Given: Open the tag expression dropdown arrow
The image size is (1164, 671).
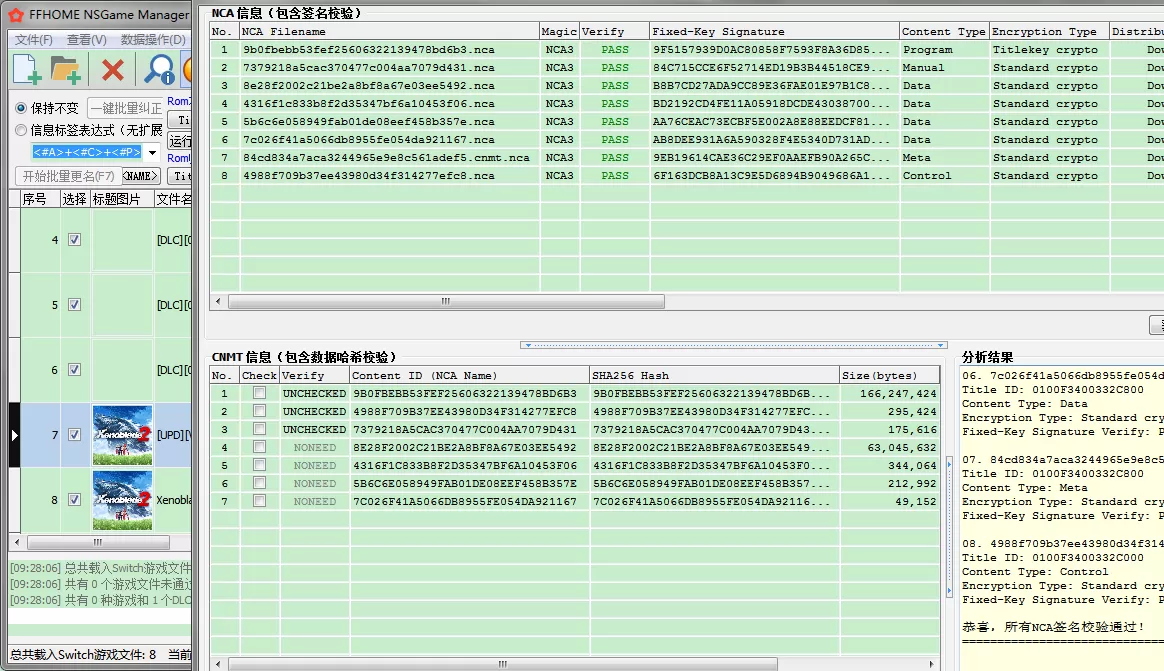Looking at the screenshot, I should pos(153,153).
